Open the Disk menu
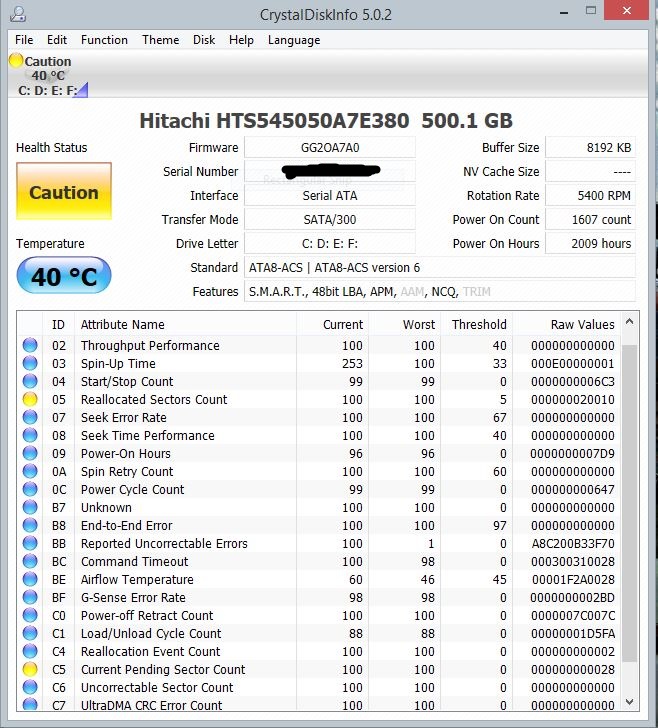This screenshot has height=728, width=658. click(x=204, y=40)
